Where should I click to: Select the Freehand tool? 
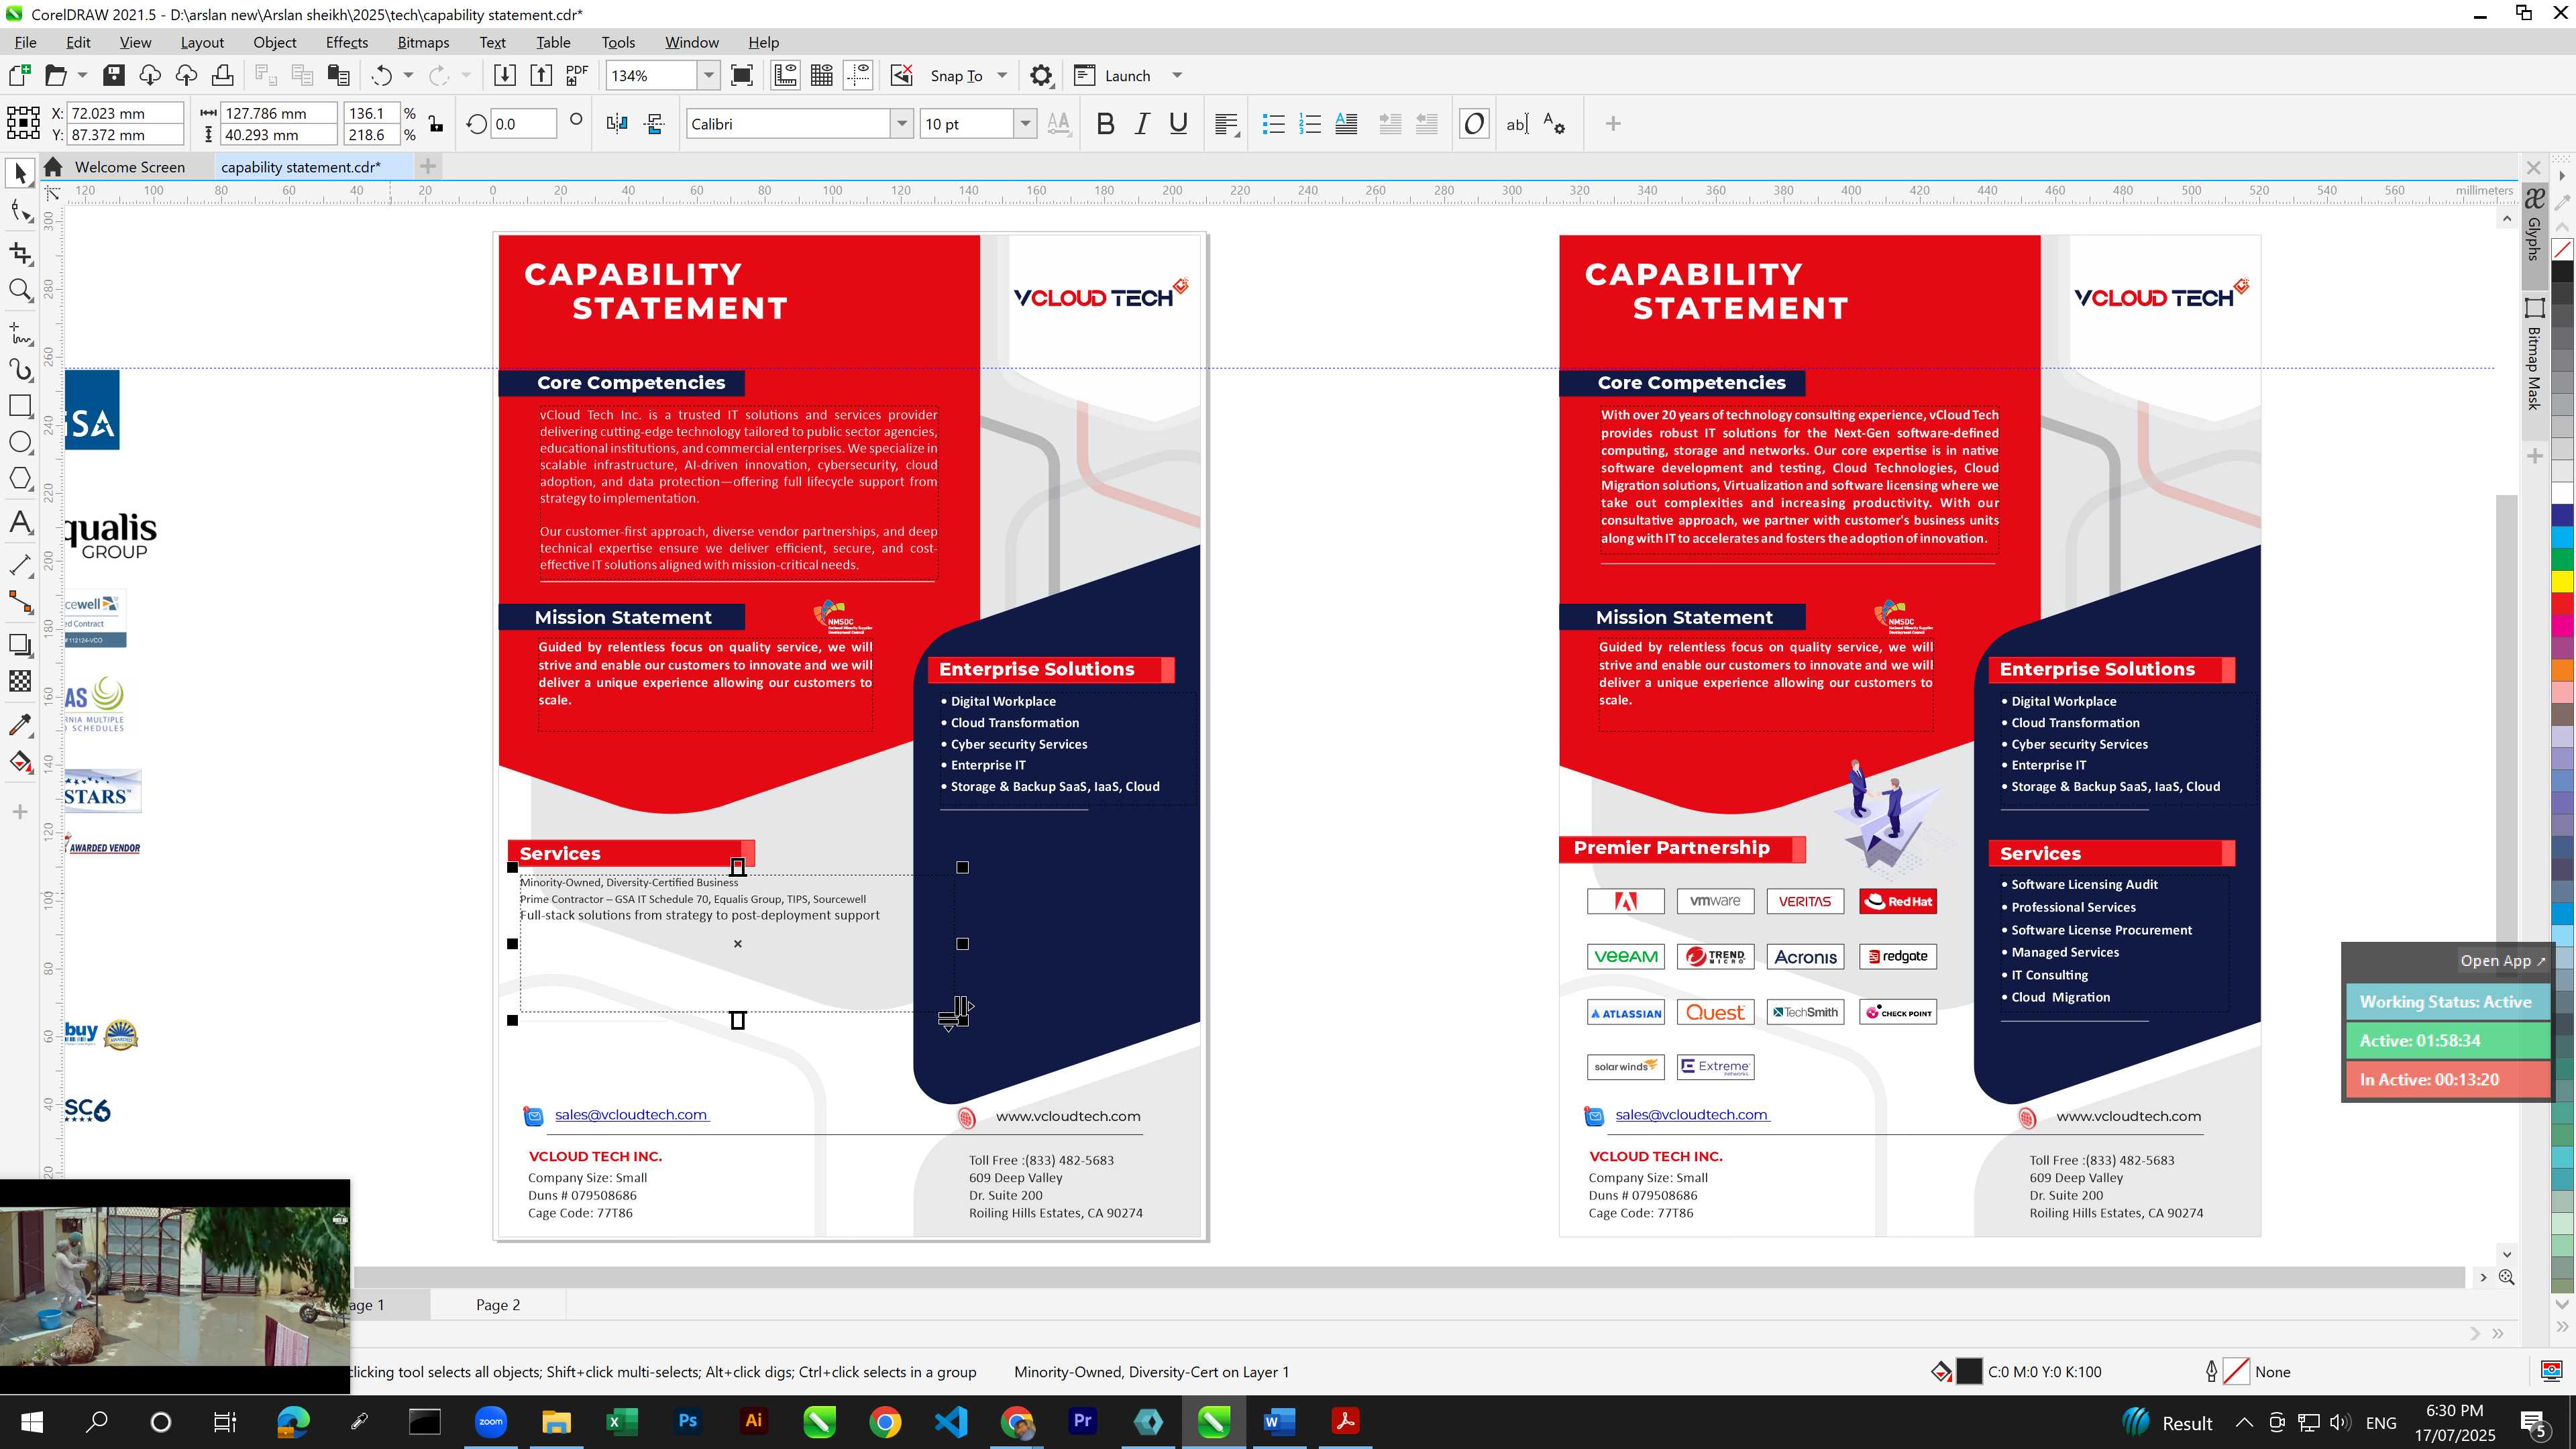20,332
